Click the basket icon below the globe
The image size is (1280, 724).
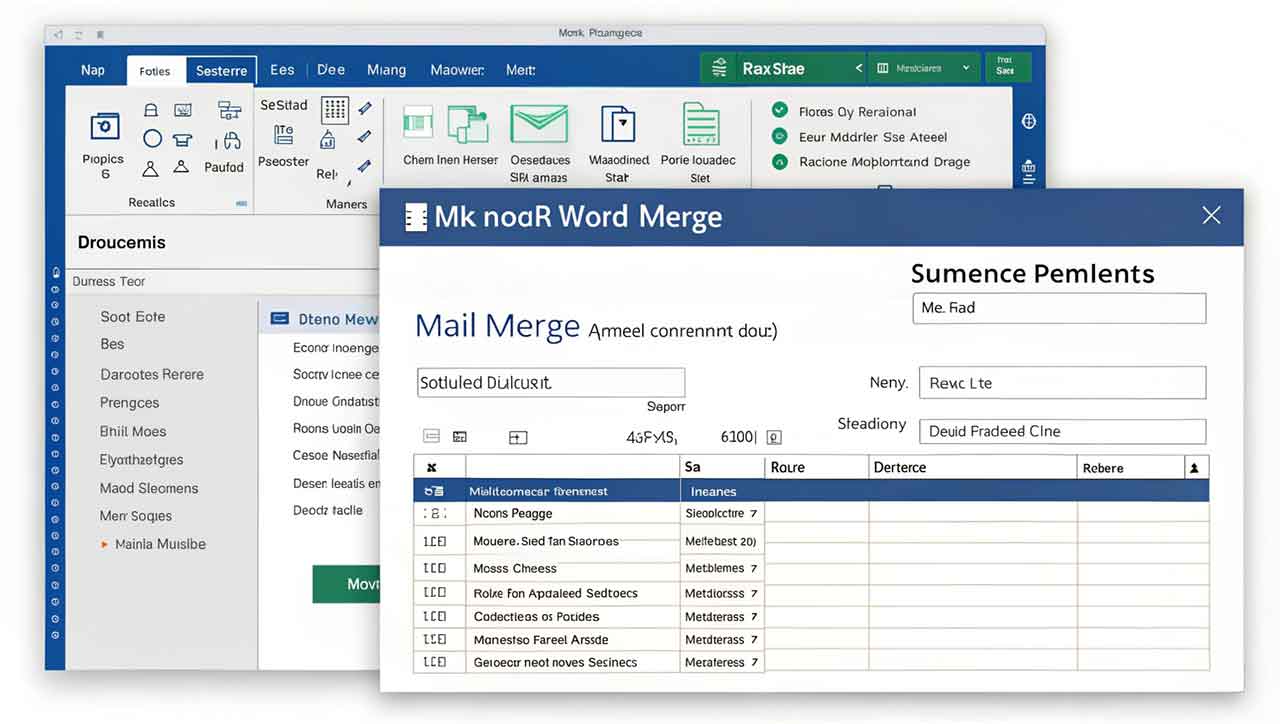(1029, 172)
